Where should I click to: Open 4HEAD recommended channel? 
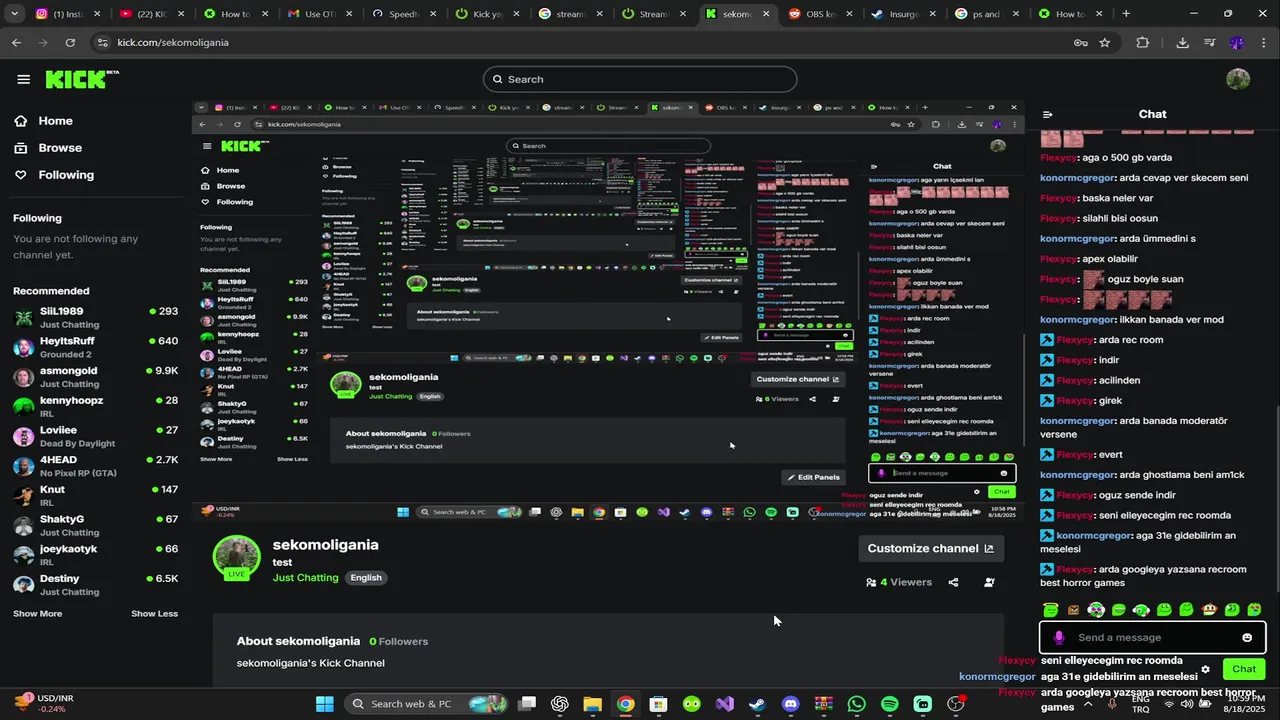coord(95,466)
